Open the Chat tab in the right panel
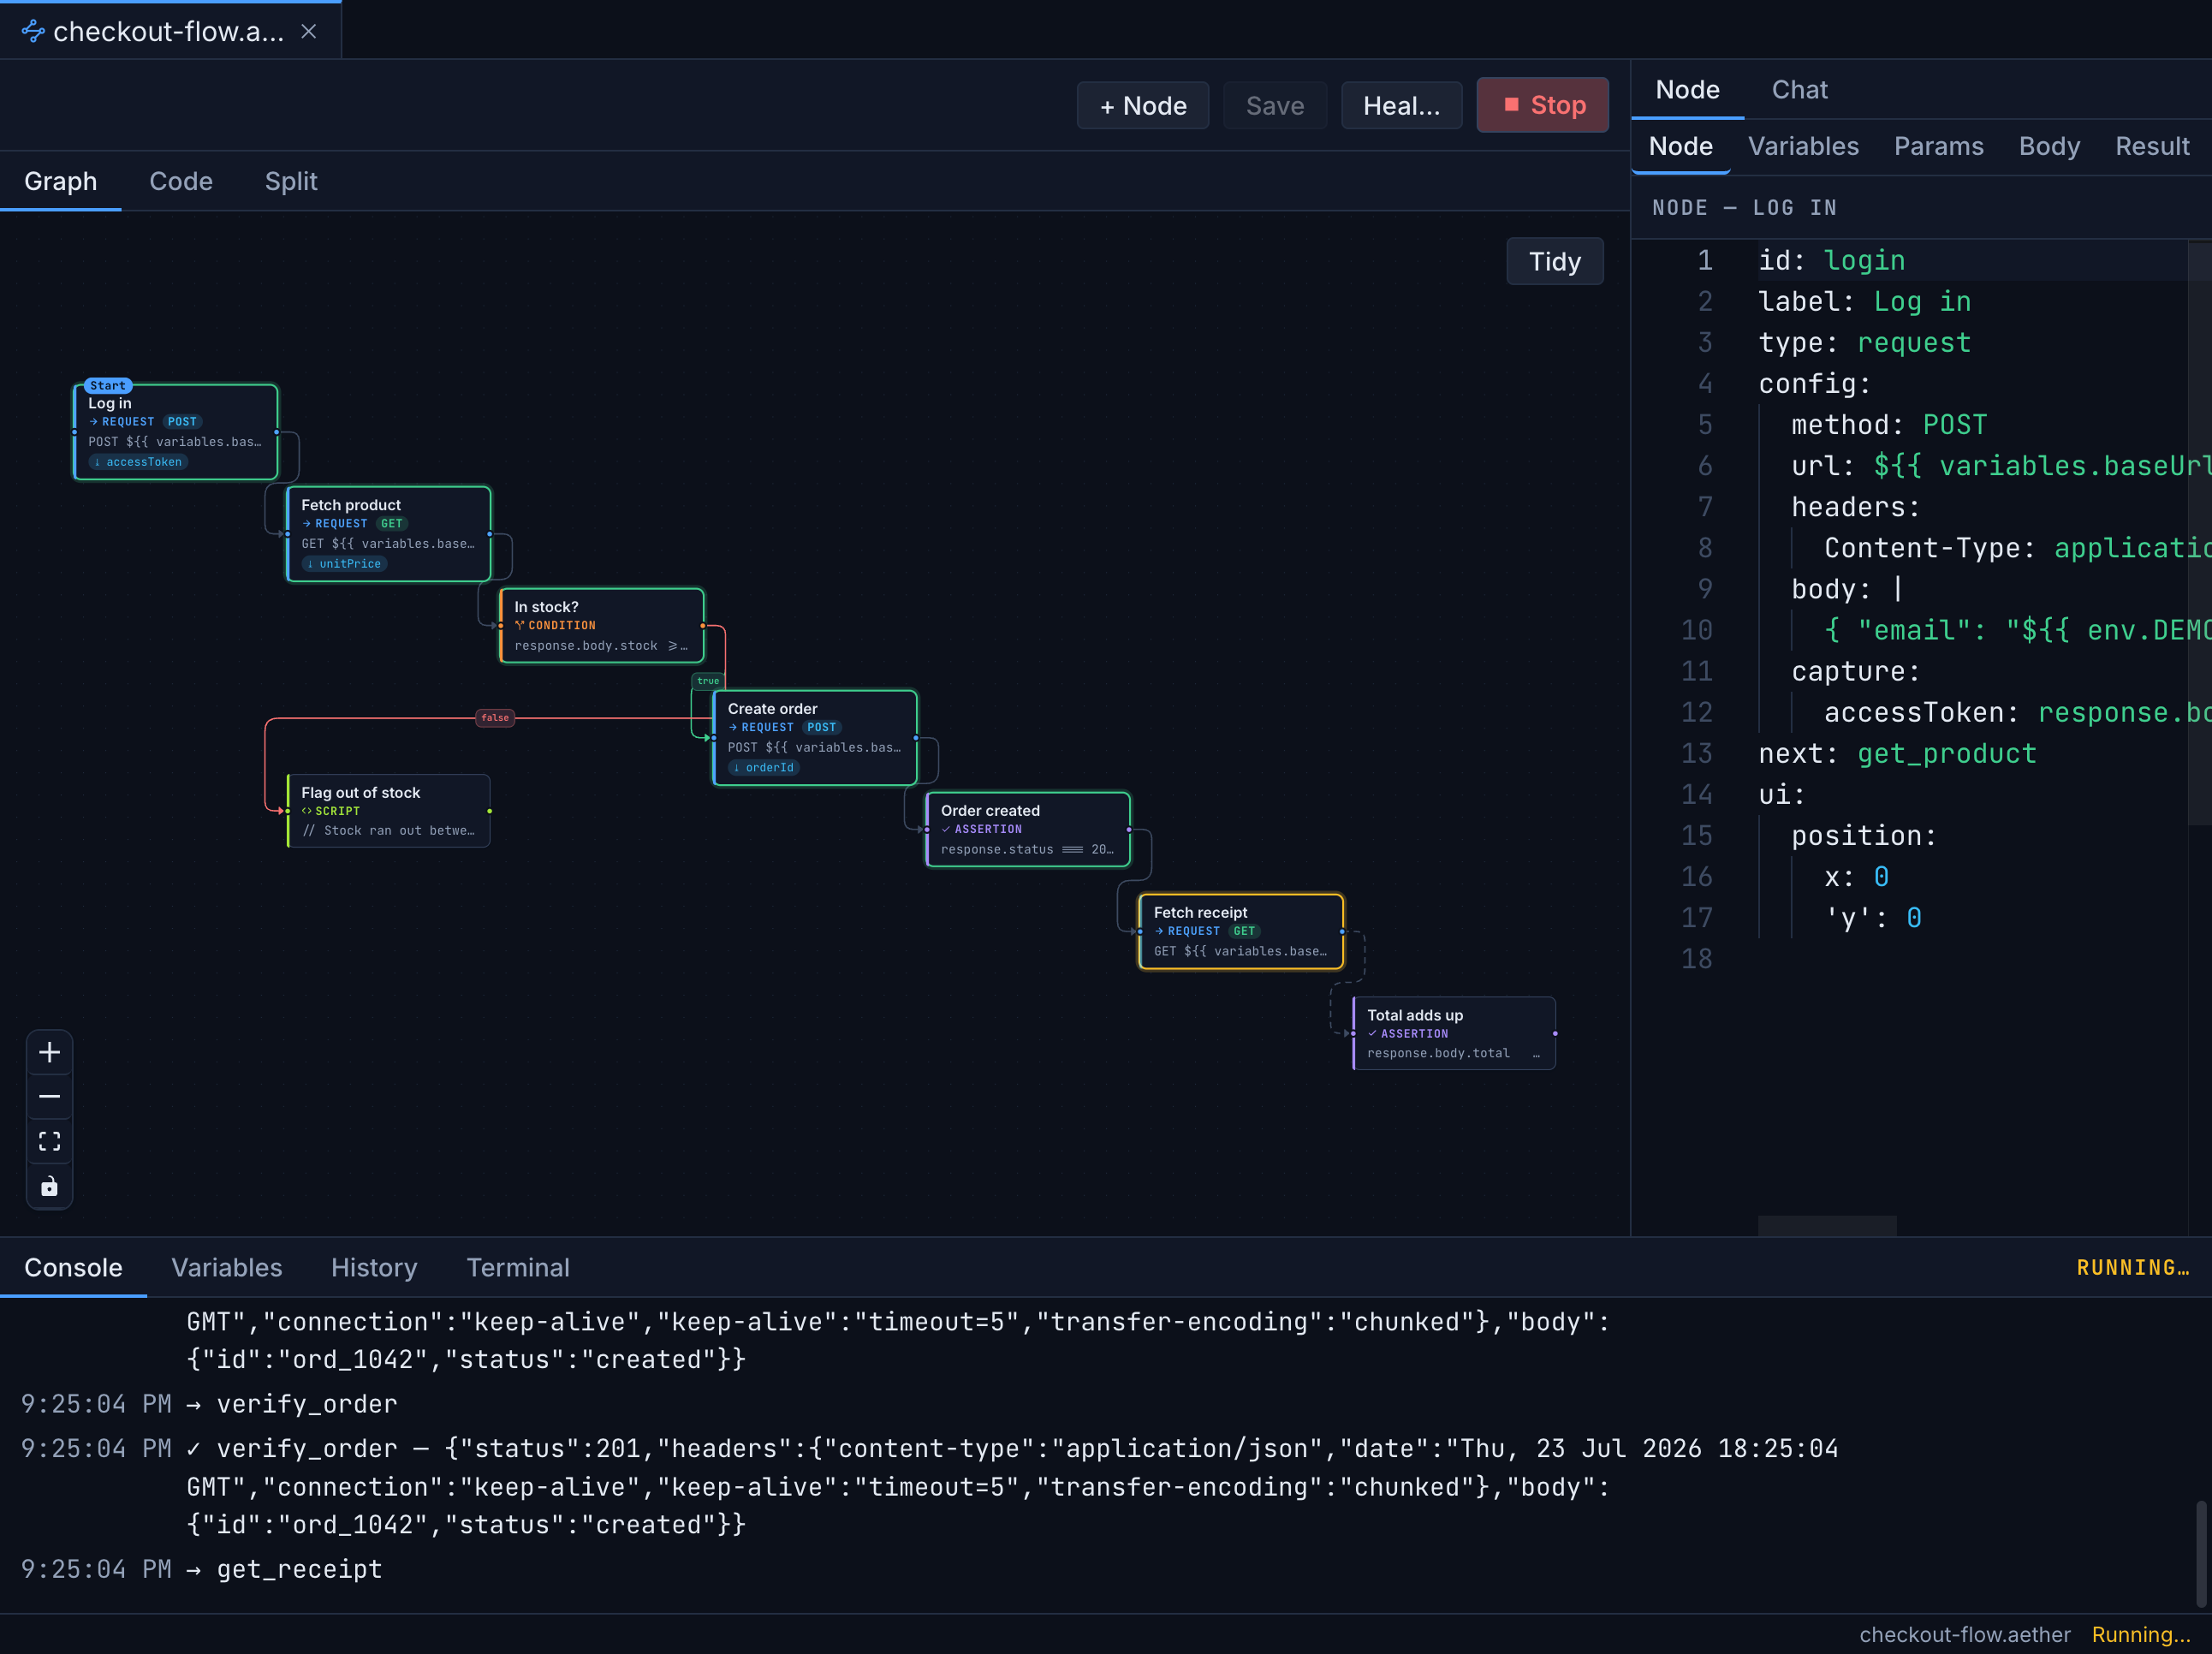The height and width of the screenshot is (1654, 2212). click(x=1799, y=90)
